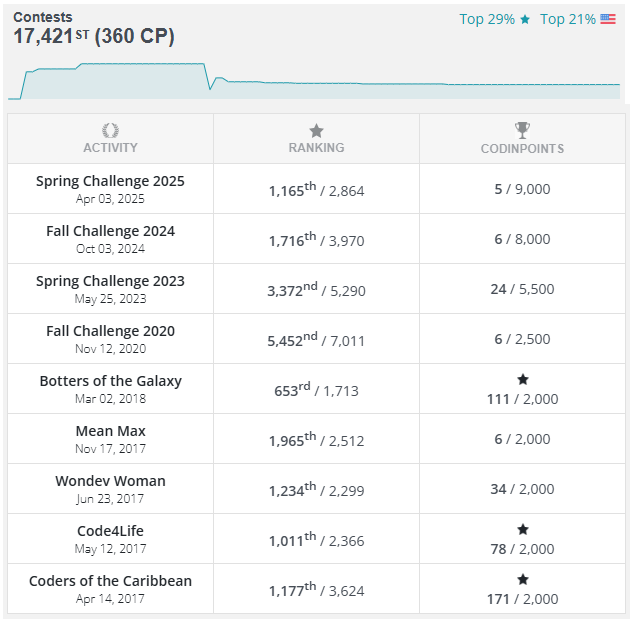
Task: Click the laurel wreath Activity icon
Action: (110, 130)
